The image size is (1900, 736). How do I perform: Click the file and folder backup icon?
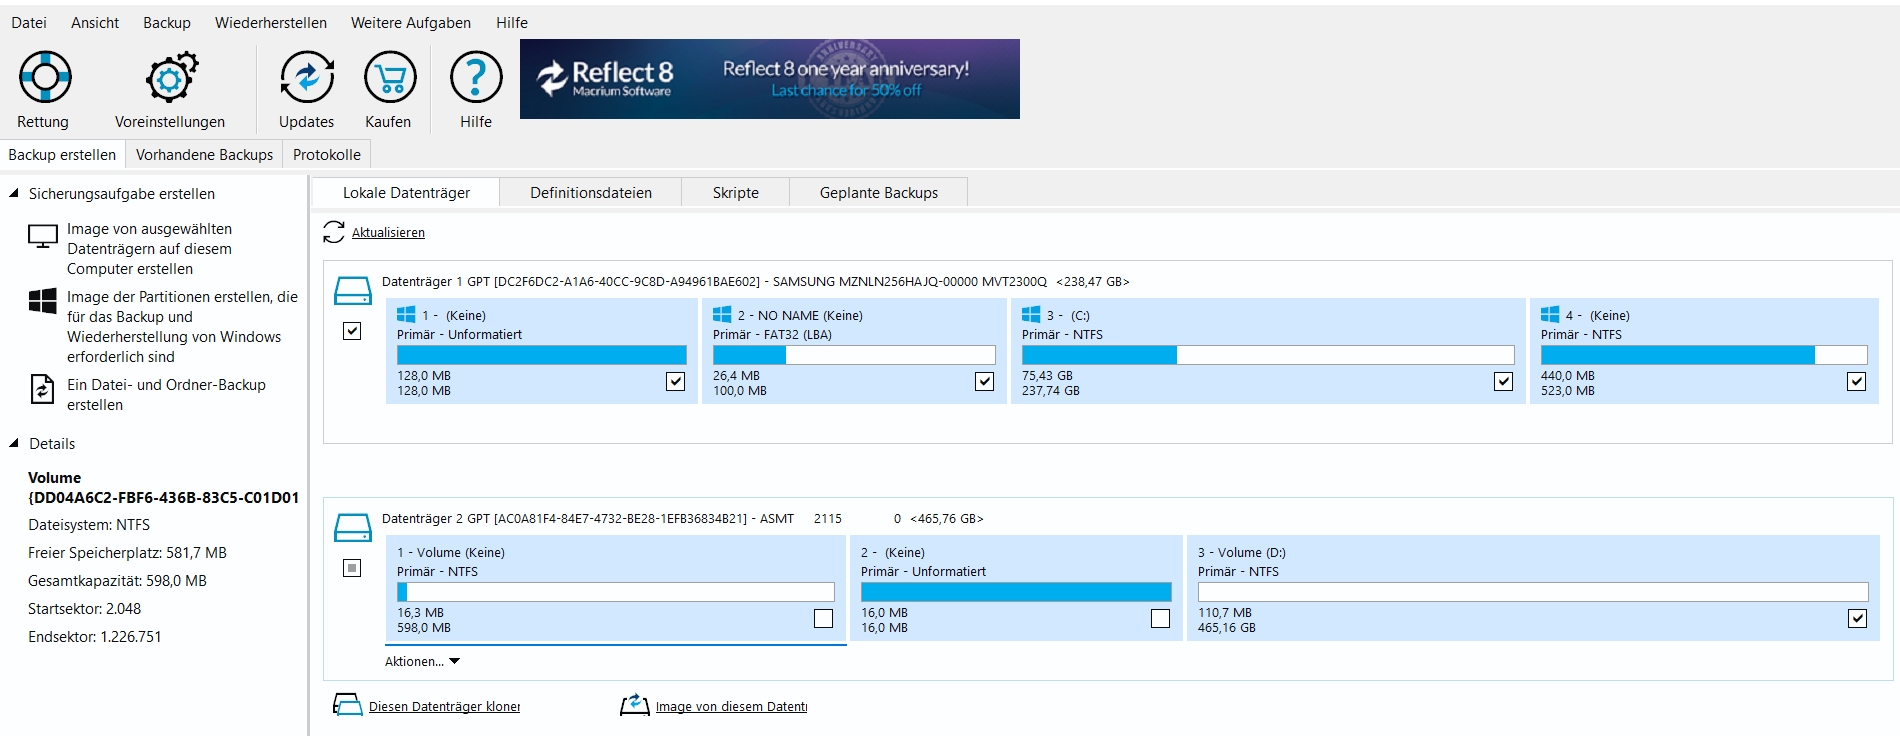pos(43,388)
